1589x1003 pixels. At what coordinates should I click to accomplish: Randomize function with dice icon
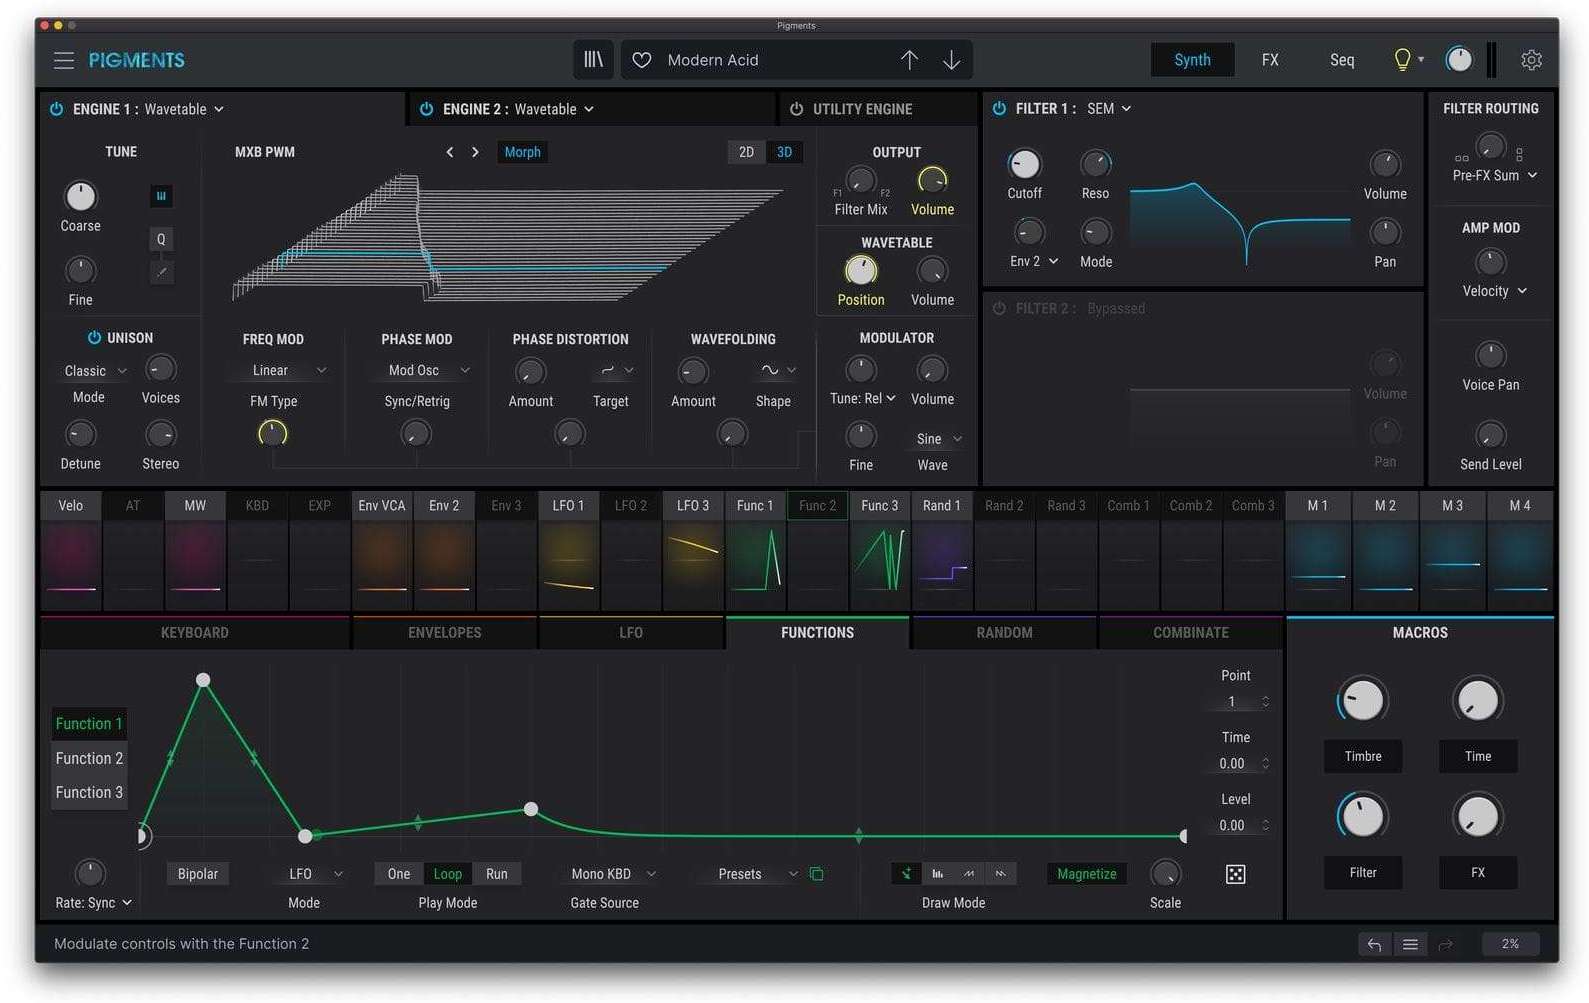pos(1236,874)
